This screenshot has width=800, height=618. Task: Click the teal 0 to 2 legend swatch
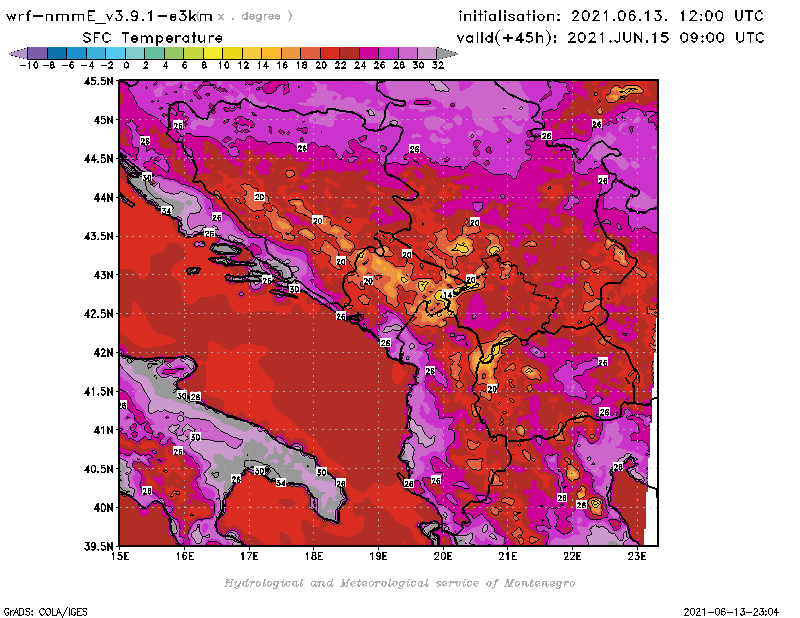point(135,53)
